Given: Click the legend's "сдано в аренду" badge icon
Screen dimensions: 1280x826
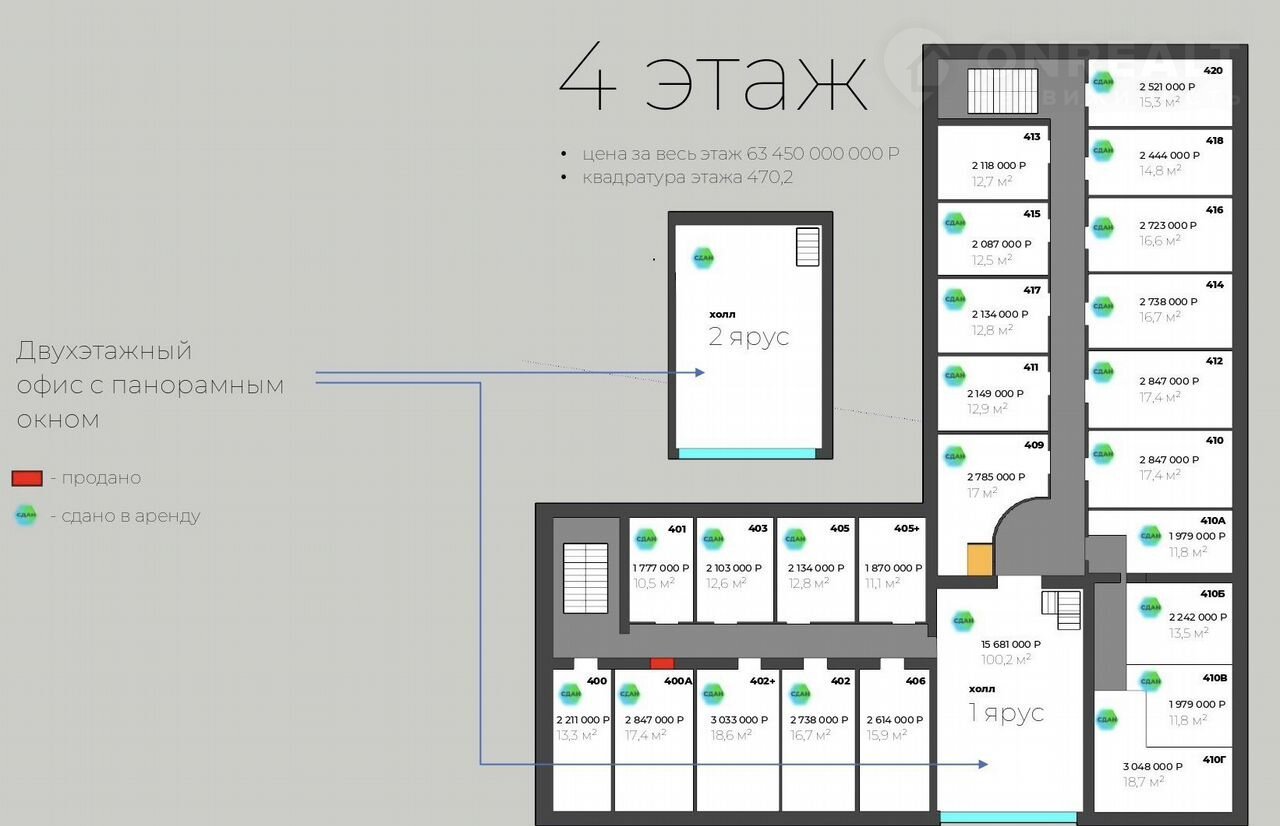Looking at the screenshot, I should [26, 516].
